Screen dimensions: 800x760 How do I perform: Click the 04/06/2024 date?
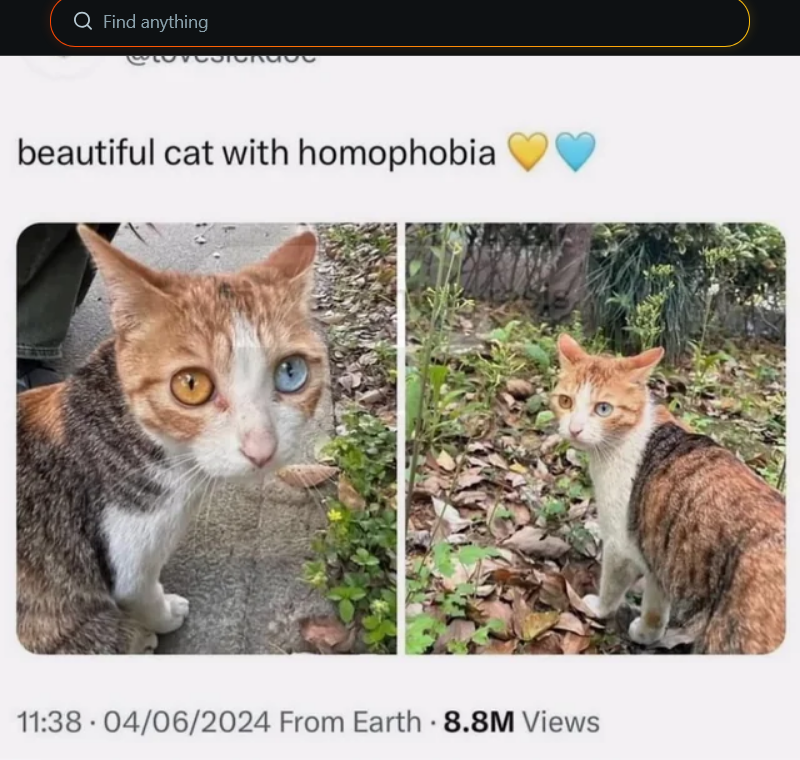point(187,722)
